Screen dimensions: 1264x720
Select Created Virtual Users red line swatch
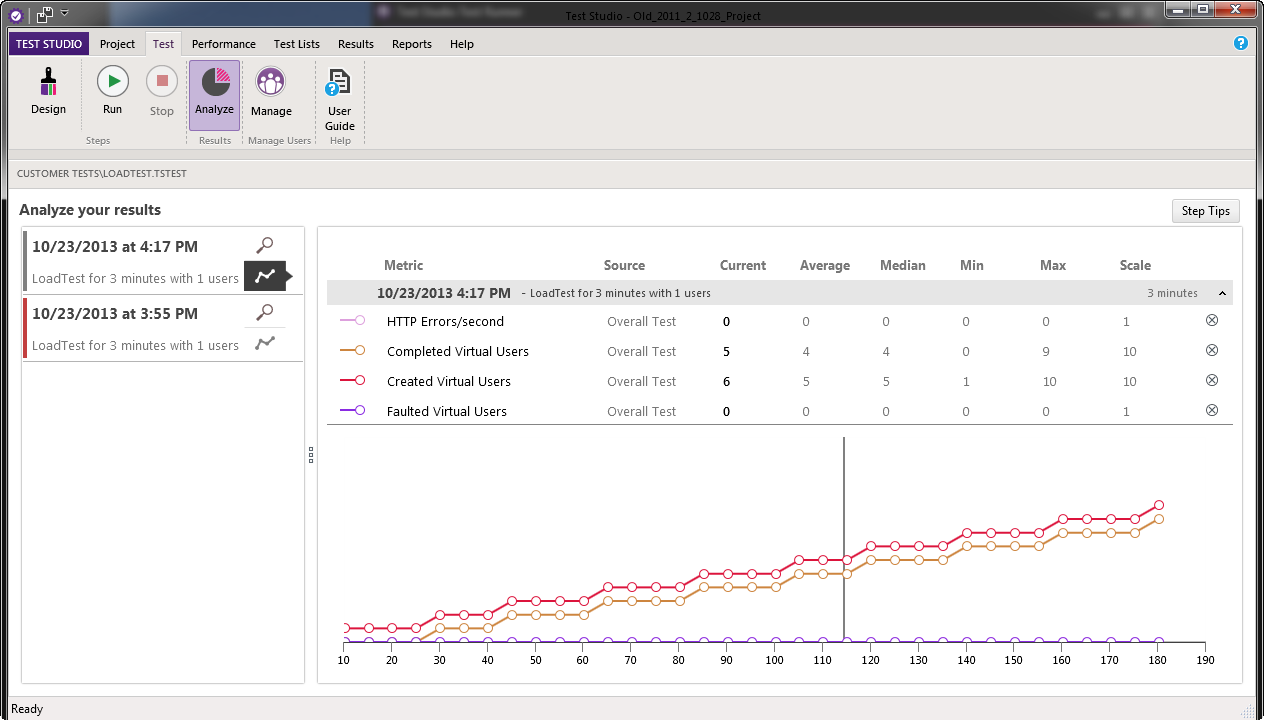(353, 381)
